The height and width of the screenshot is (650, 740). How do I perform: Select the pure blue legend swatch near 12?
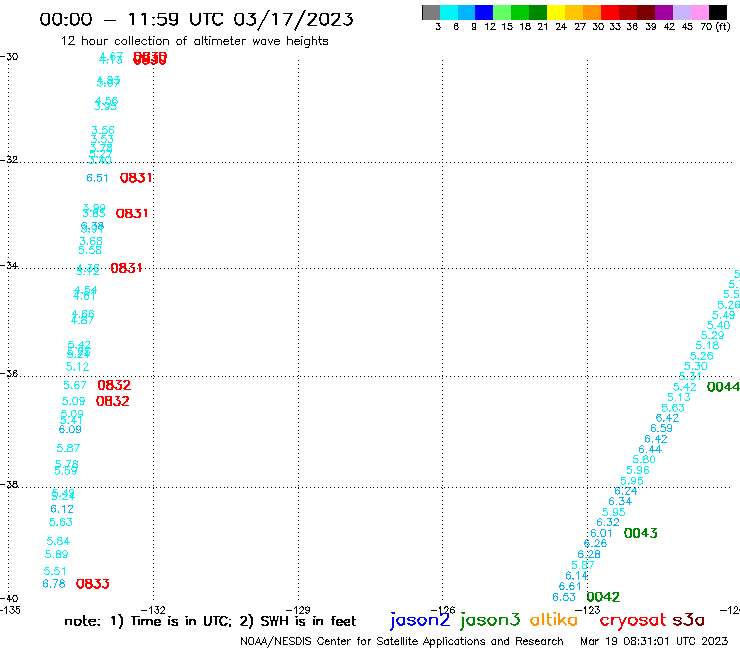pos(484,12)
